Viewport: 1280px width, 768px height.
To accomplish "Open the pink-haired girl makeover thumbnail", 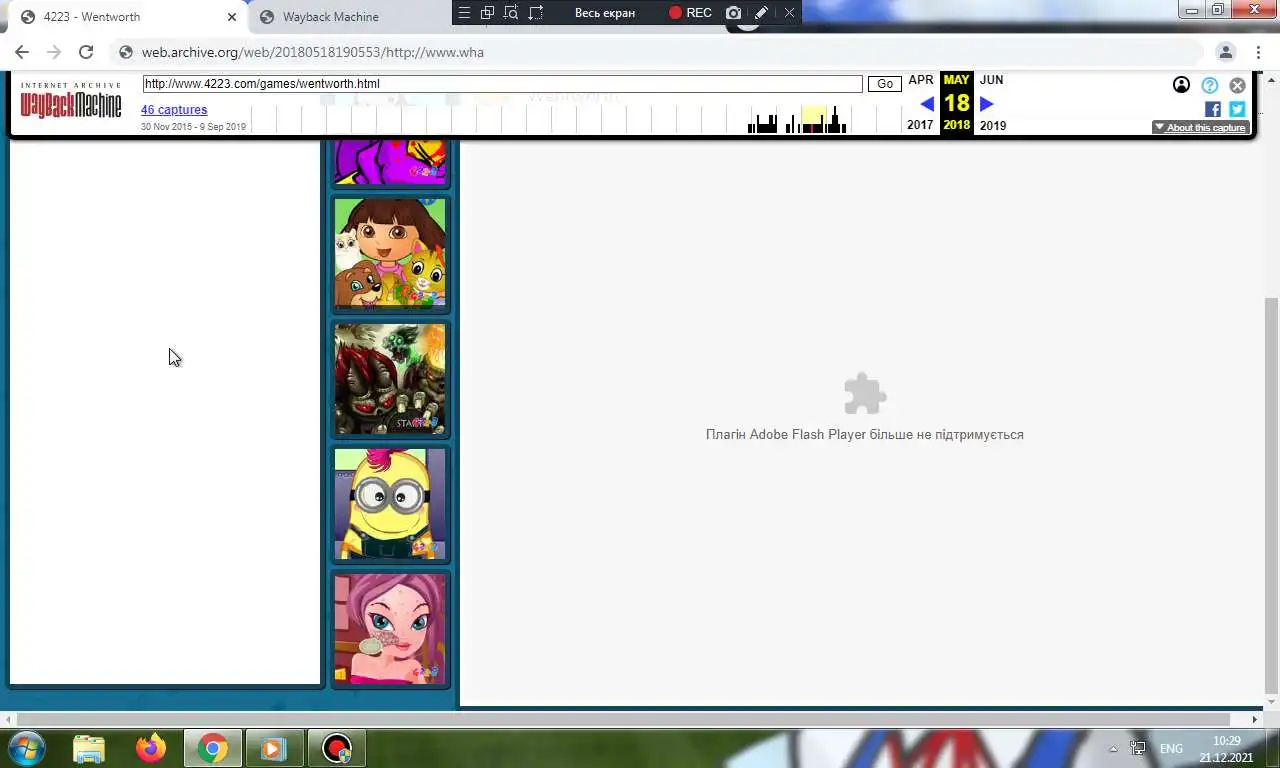I will [x=390, y=628].
